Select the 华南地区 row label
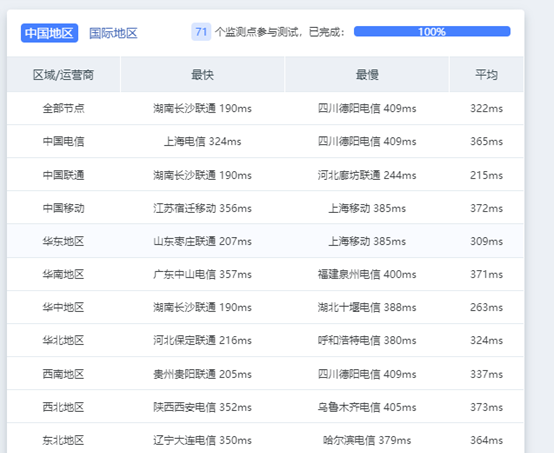This screenshot has height=453, width=554. pyautogui.click(x=64, y=274)
